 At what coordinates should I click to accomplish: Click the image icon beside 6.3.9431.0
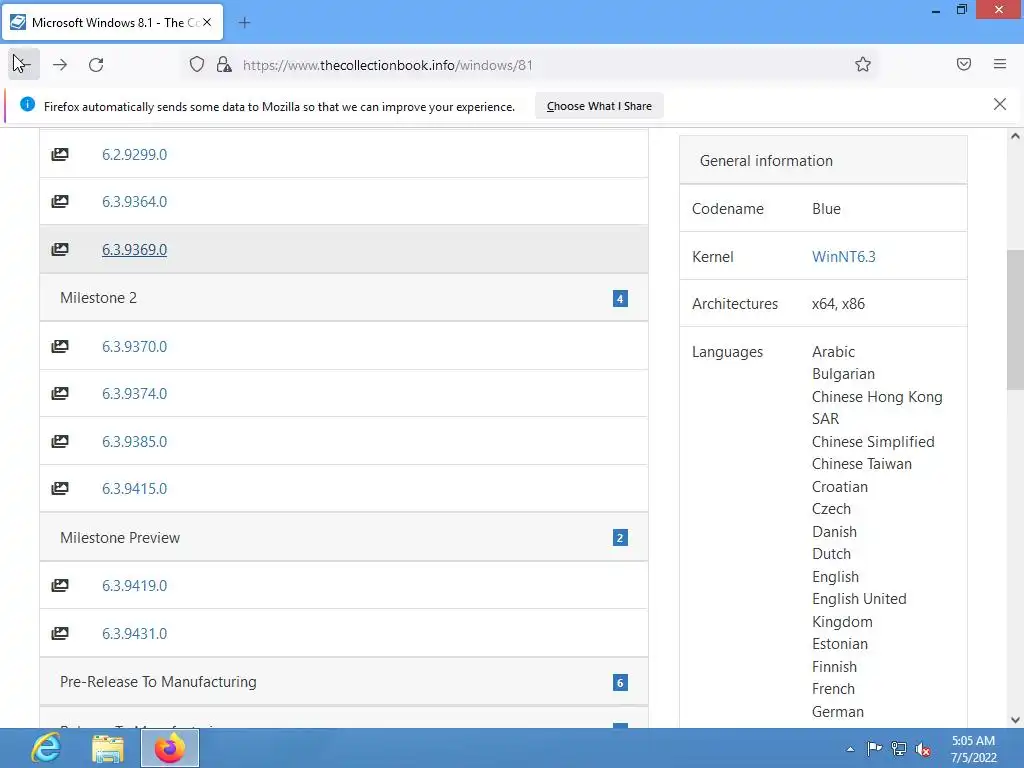[60, 633]
